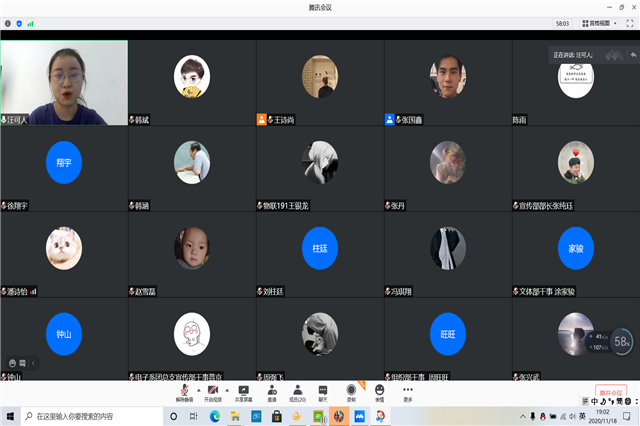This screenshot has width=640, height=426.
Task: Open the Members (20) list
Action: [296, 390]
